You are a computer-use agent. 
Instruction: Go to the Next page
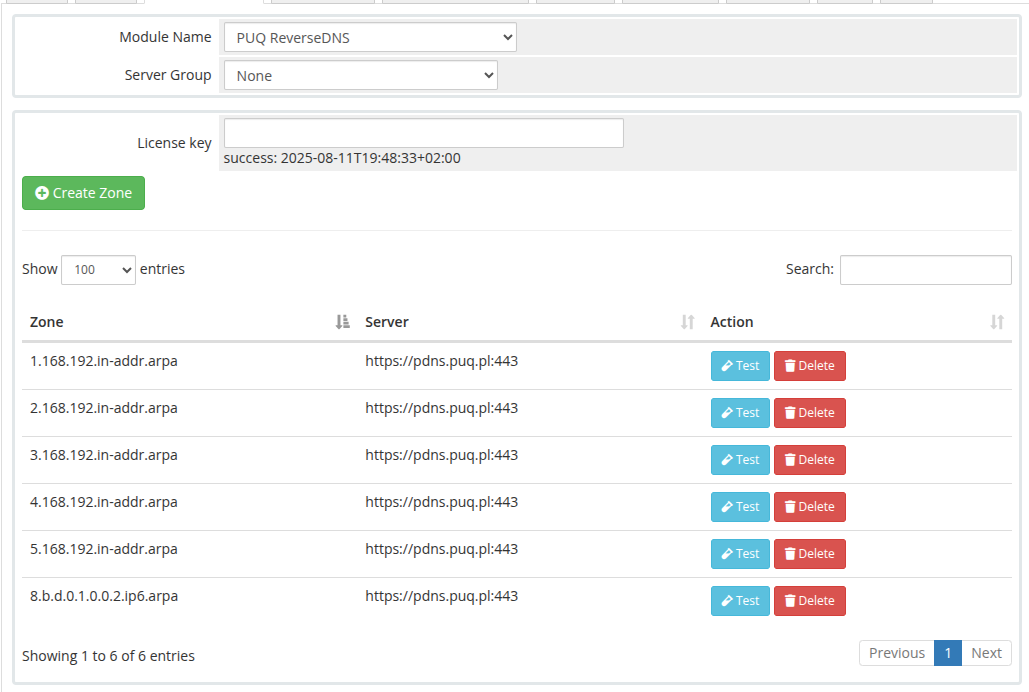986,653
